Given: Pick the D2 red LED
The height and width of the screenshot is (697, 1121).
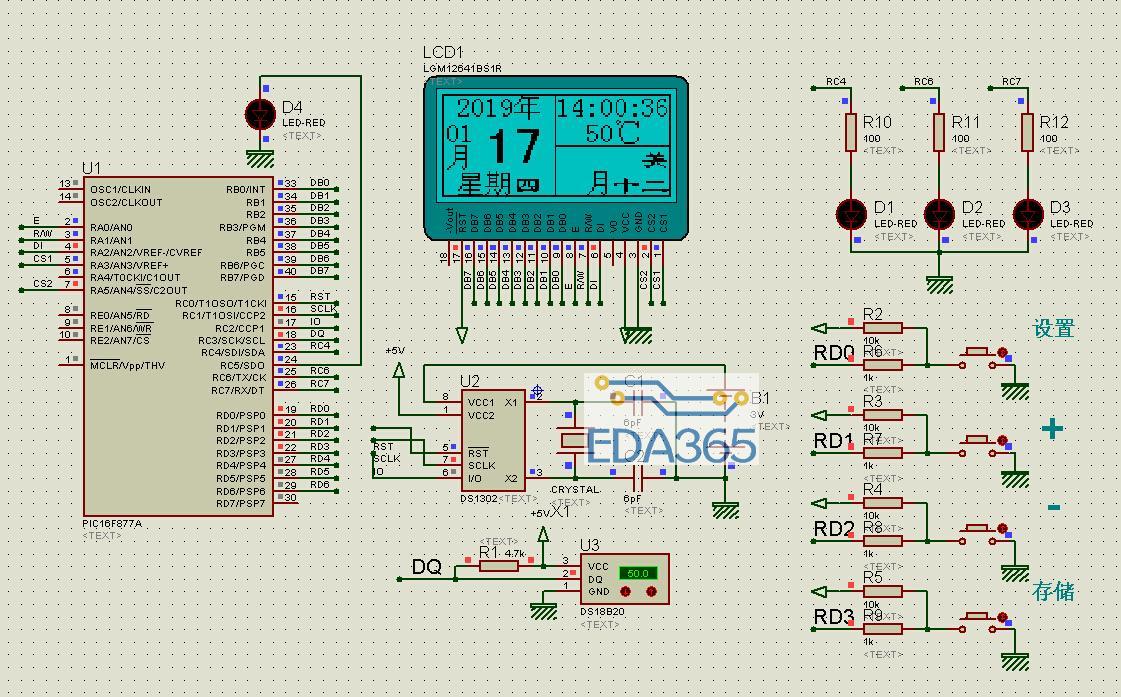Looking at the screenshot, I should pos(939,214).
